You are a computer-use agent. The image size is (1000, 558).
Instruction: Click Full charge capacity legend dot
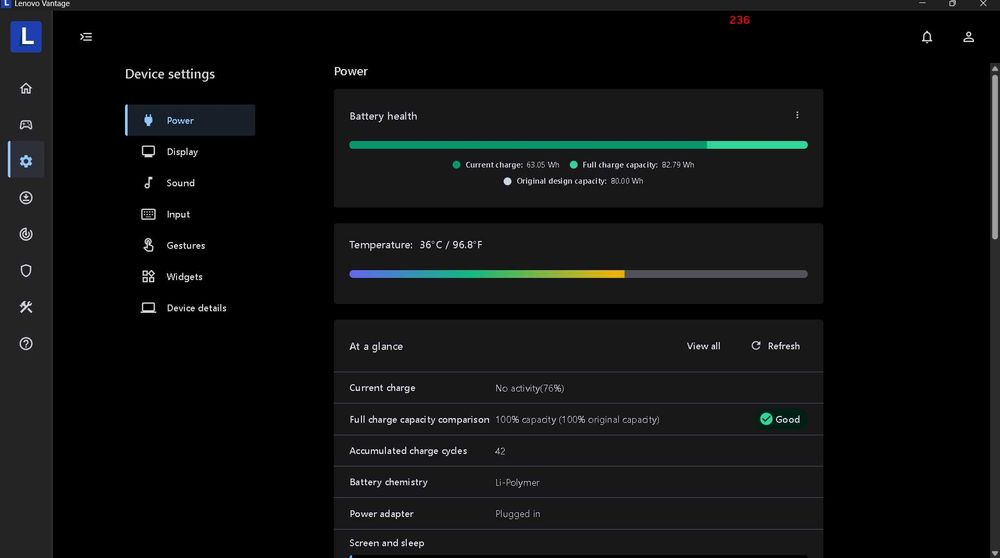coord(573,165)
